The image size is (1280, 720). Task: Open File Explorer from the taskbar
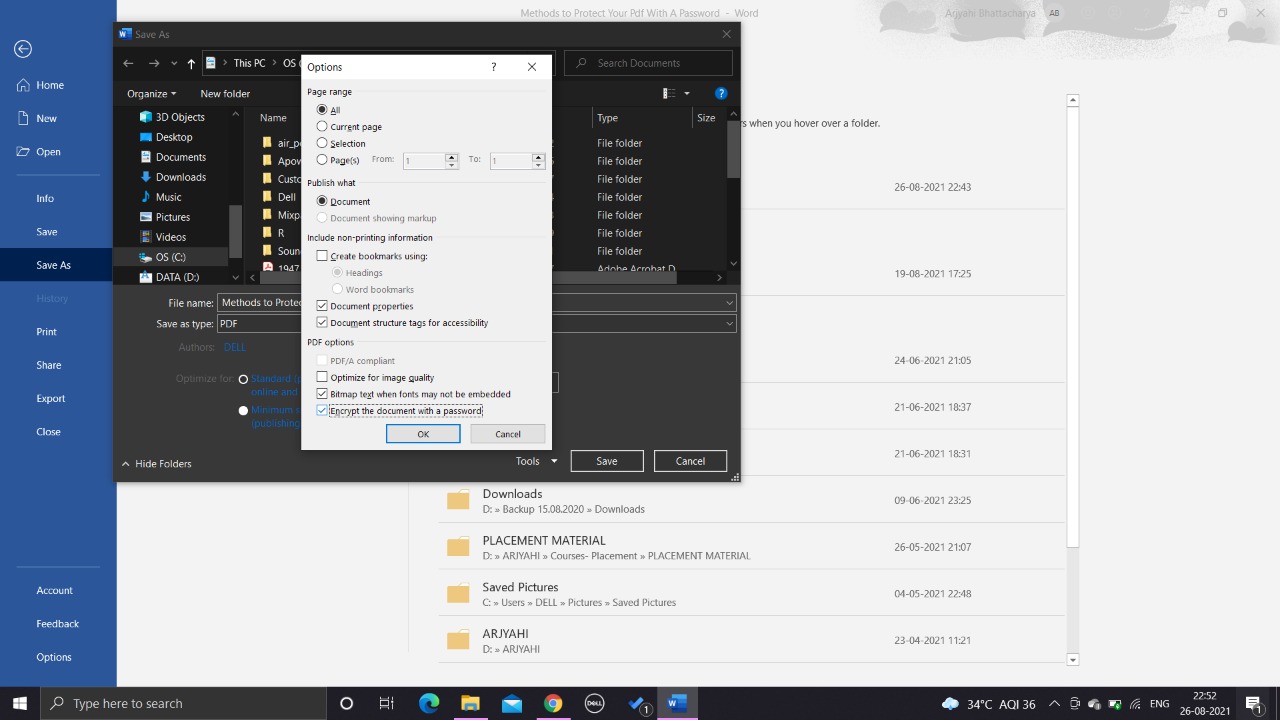470,703
